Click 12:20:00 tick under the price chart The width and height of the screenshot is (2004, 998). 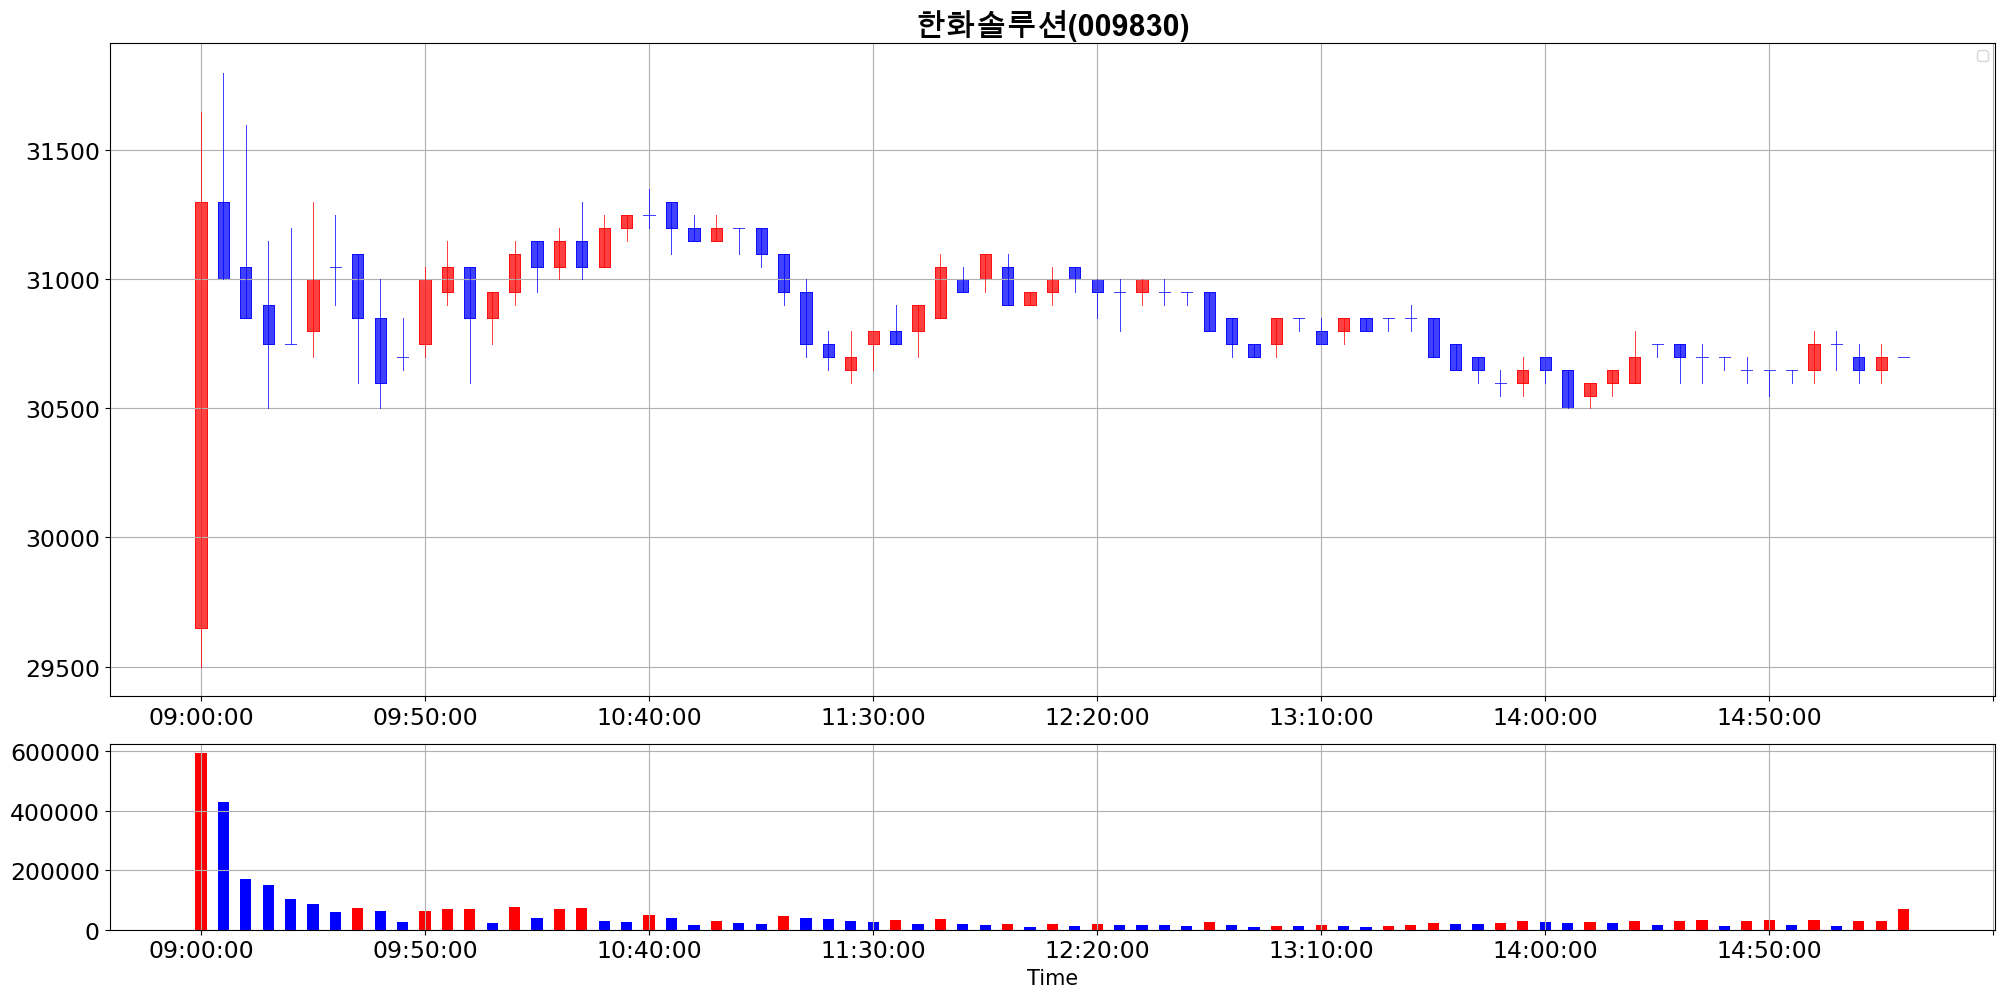[1097, 718]
